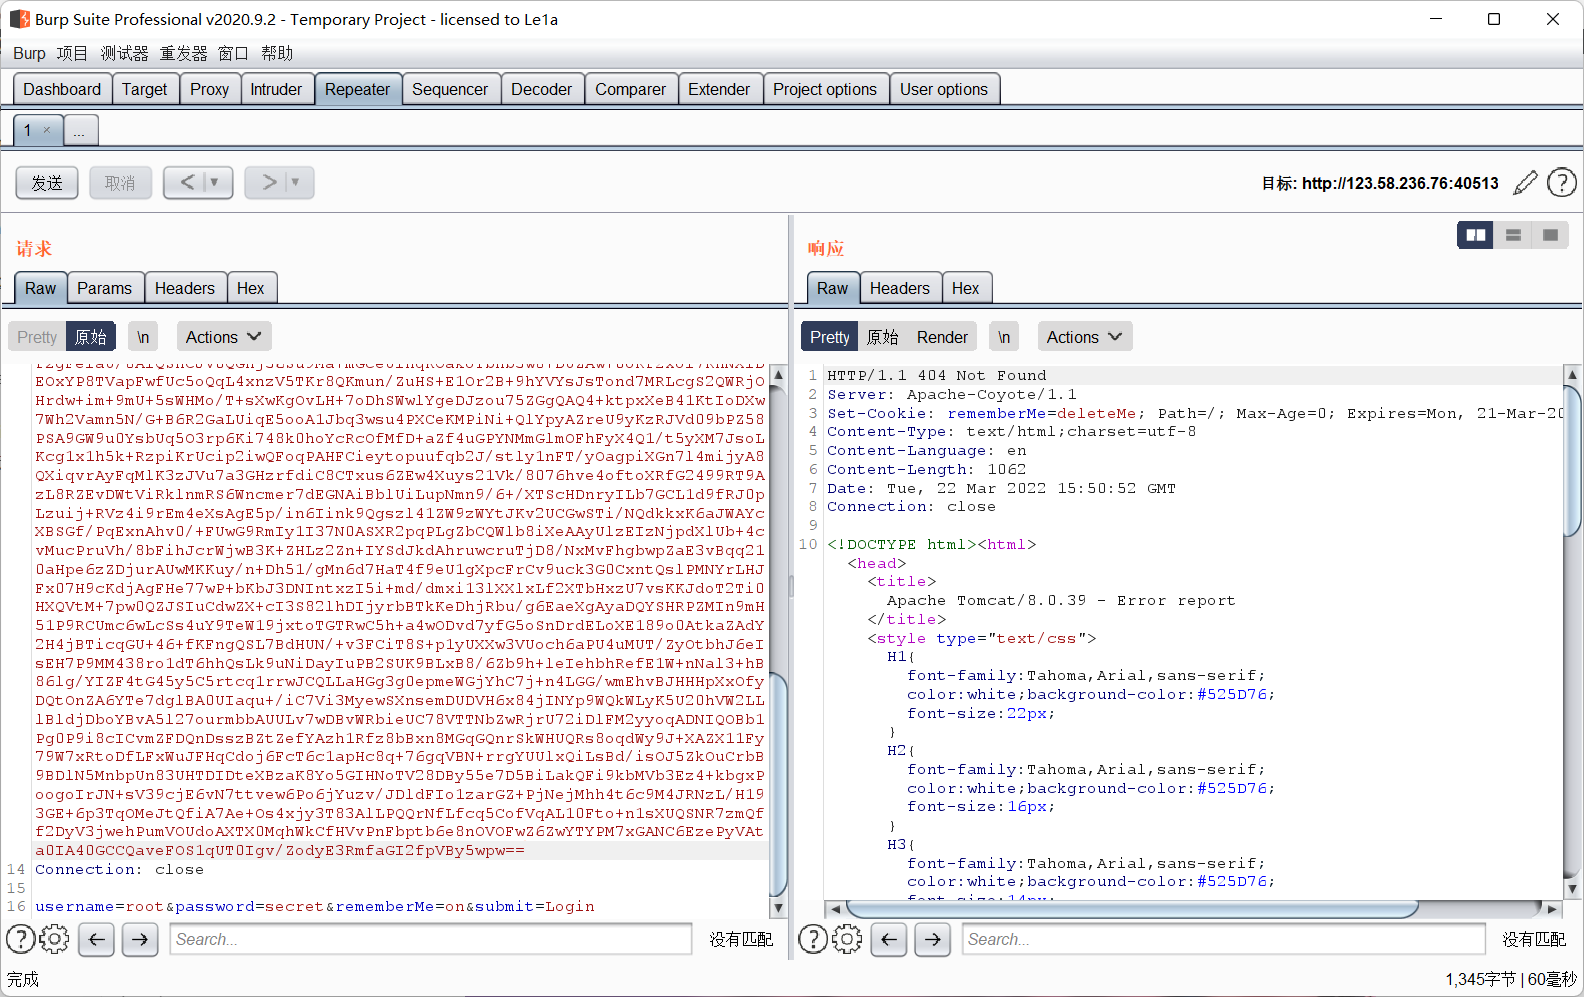Switch to the Project options tab

pyautogui.click(x=825, y=89)
